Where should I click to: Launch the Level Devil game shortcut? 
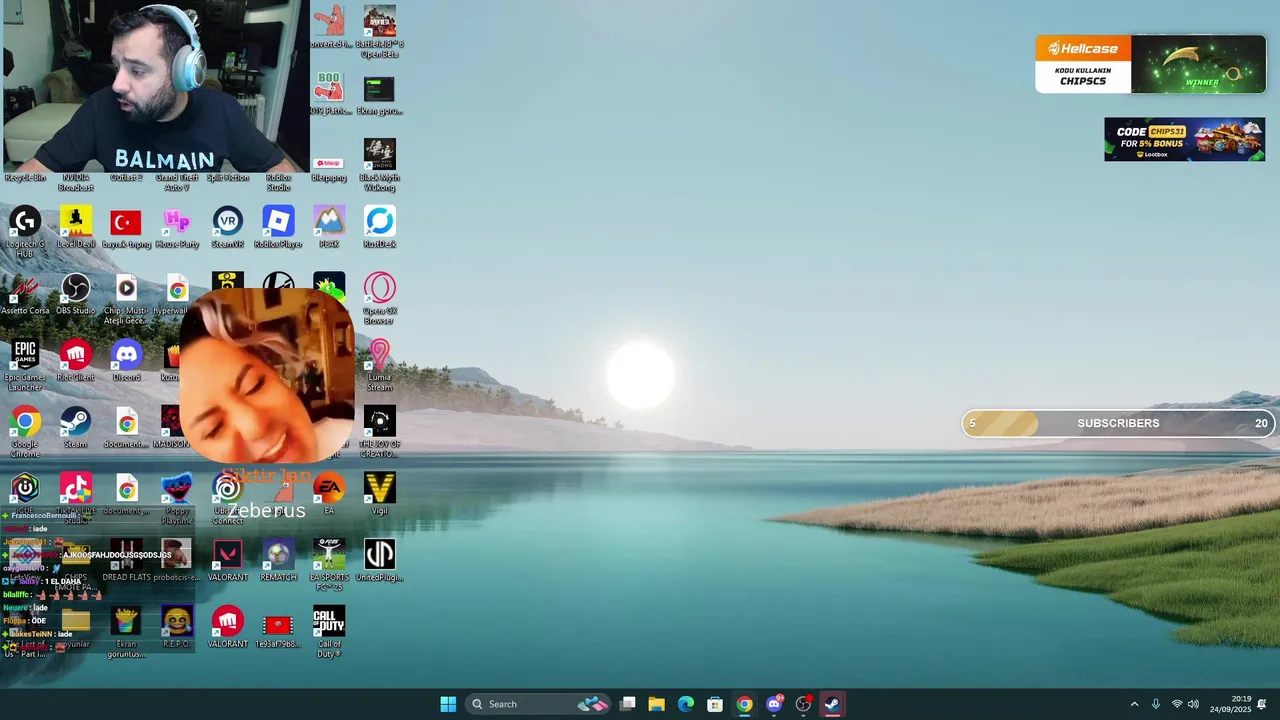coord(76,227)
